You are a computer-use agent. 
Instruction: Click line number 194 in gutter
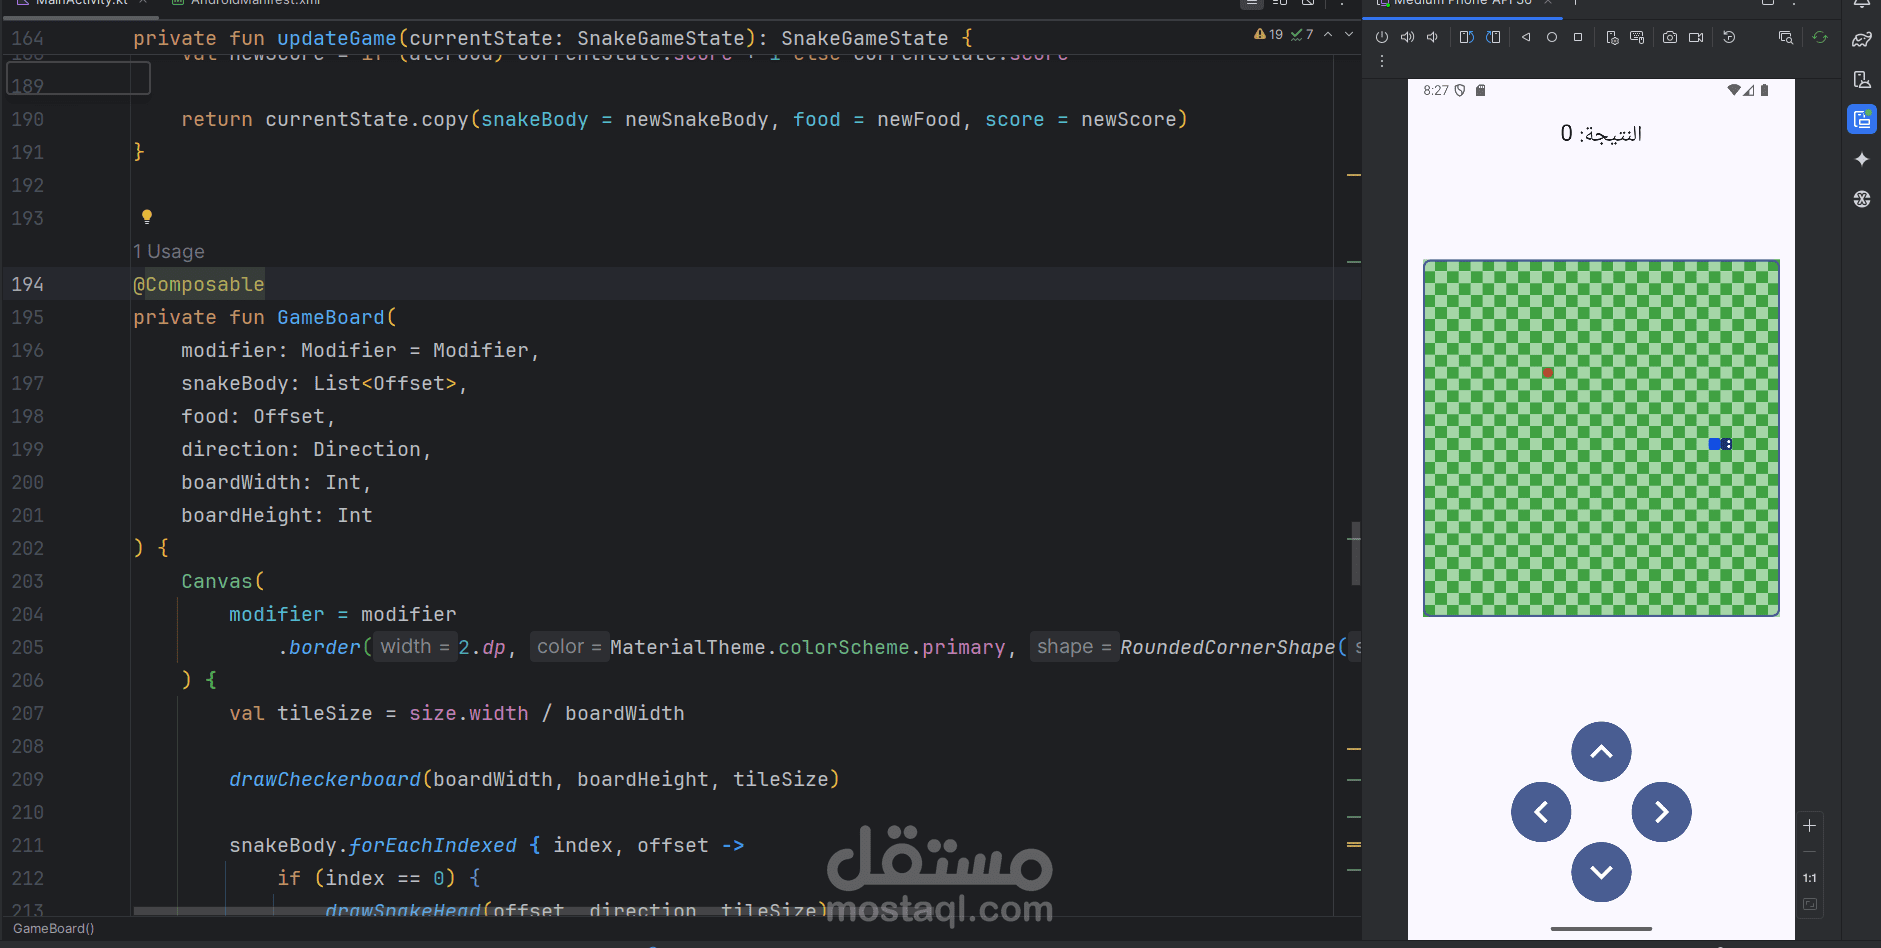[x=28, y=284]
